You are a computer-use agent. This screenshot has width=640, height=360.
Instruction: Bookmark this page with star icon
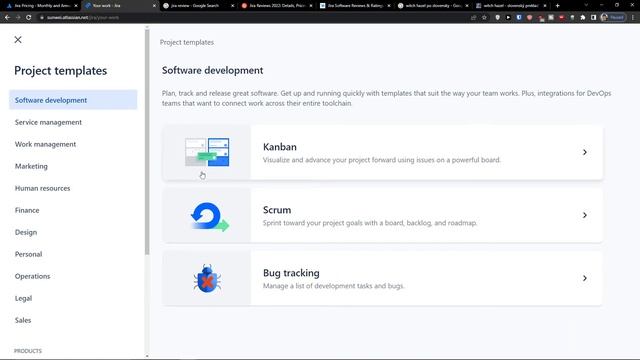click(x=484, y=18)
